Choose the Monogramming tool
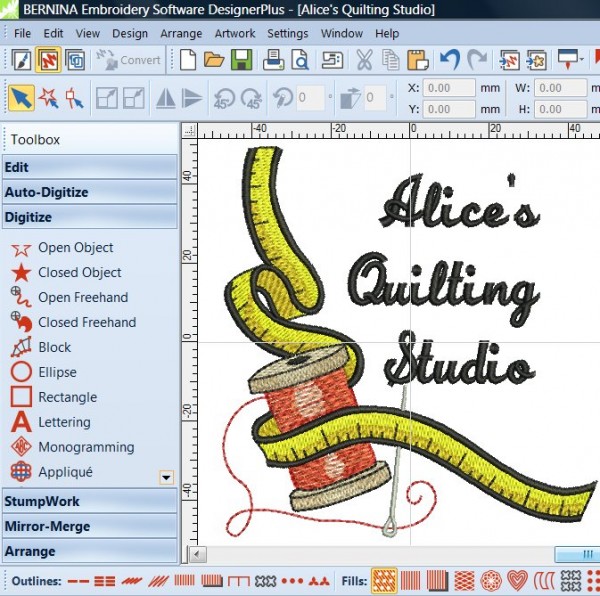Viewport: 600px width, 596px height. 85,447
